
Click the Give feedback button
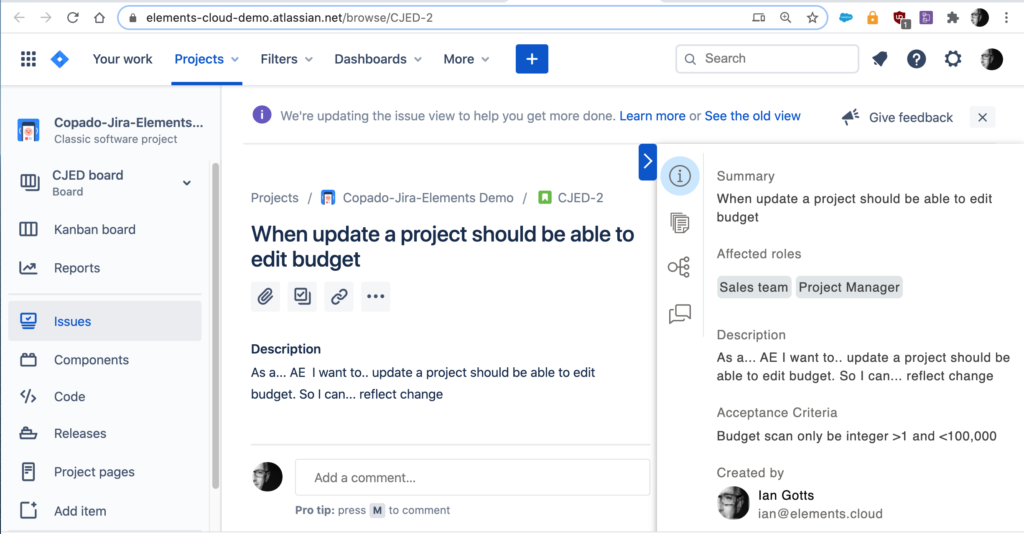[x=898, y=117]
